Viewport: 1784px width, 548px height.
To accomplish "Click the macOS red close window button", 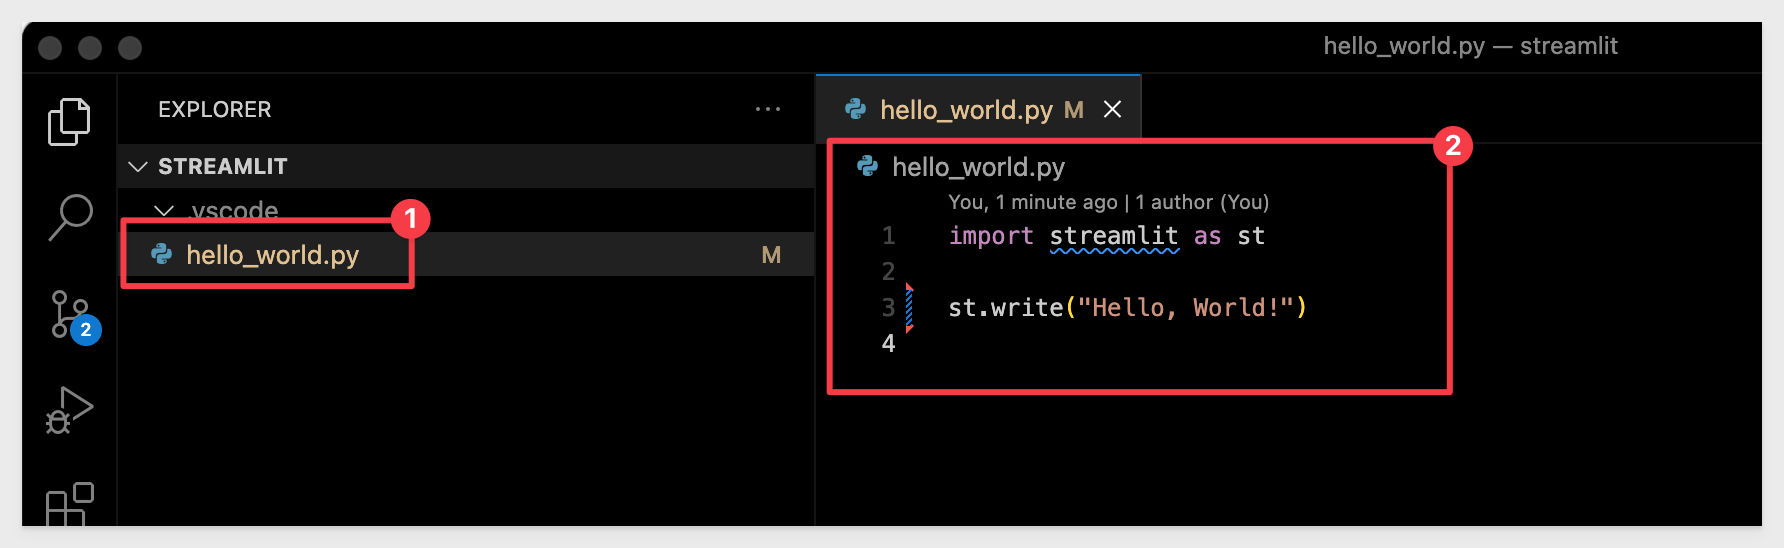I will (50, 48).
